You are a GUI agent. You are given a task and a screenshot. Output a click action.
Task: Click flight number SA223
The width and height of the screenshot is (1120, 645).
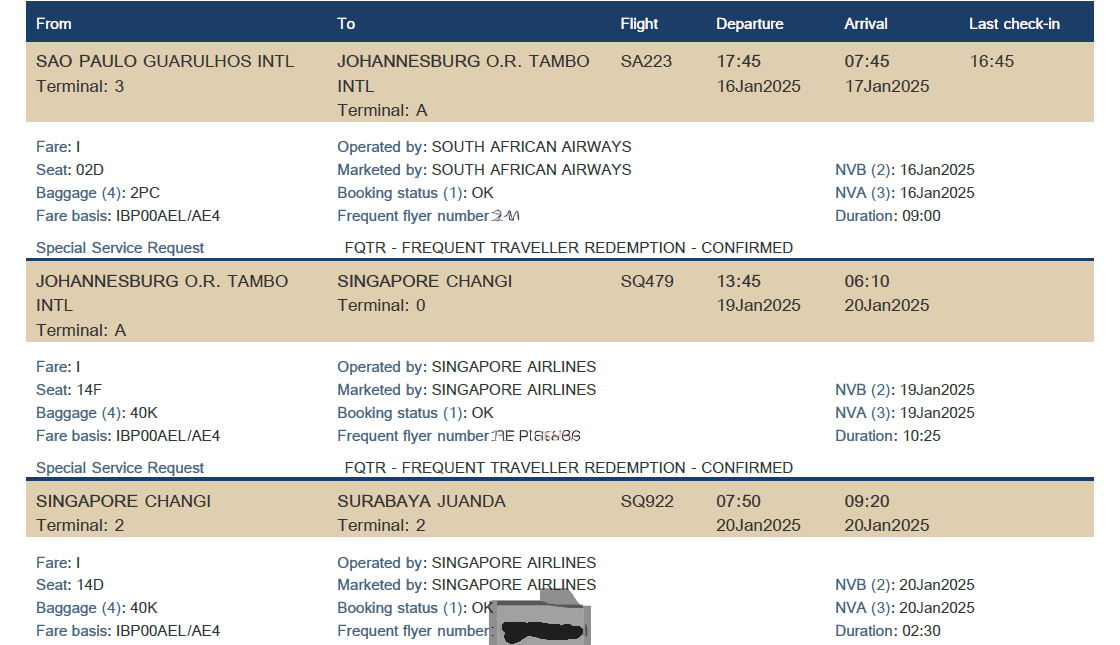click(646, 62)
